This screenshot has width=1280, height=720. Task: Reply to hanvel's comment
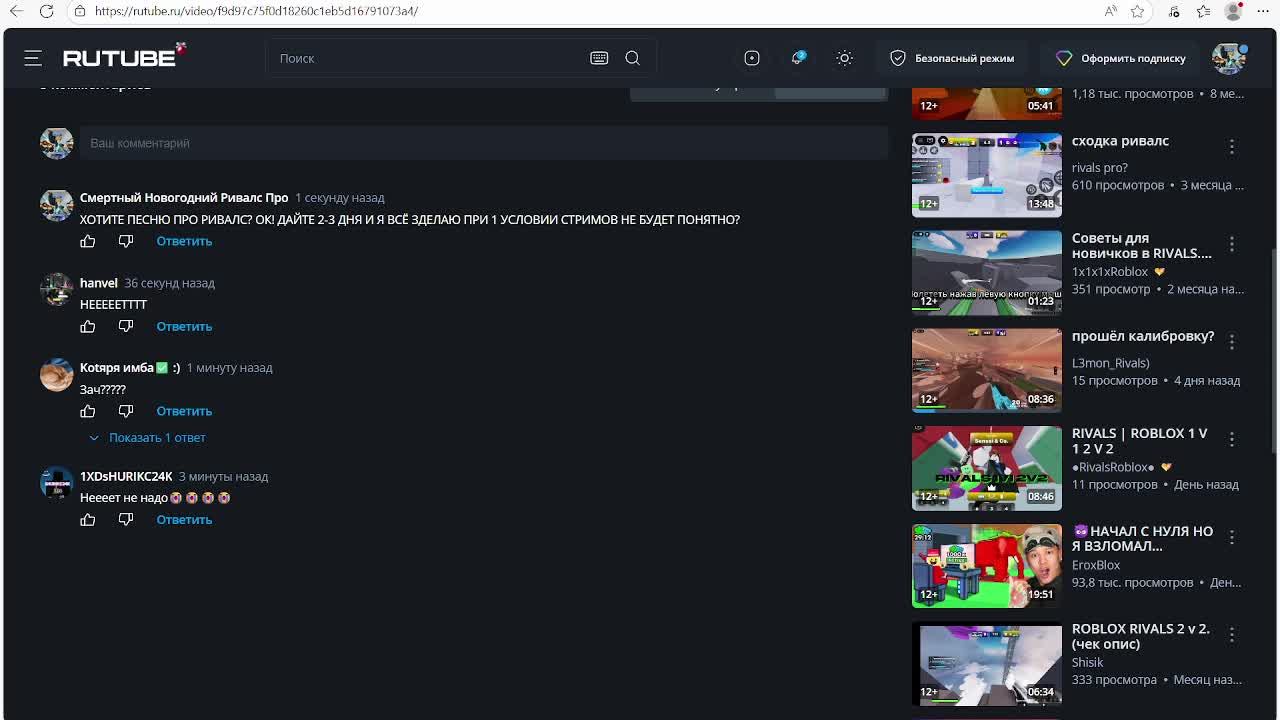click(x=184, y=326)
